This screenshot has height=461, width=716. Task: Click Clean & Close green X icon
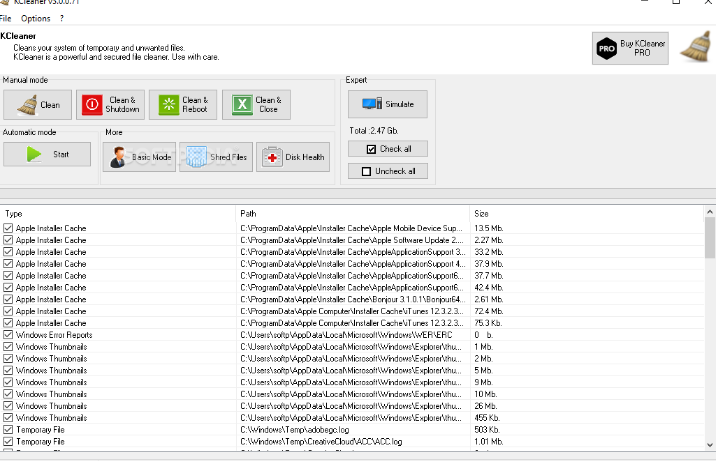pyautogui.click(x=242, y=105)
